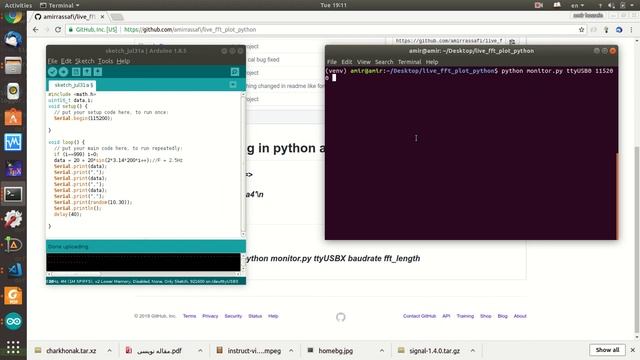640x360 pixels.
Task: Open the terminal window View menu
Action: pos(363,62)
